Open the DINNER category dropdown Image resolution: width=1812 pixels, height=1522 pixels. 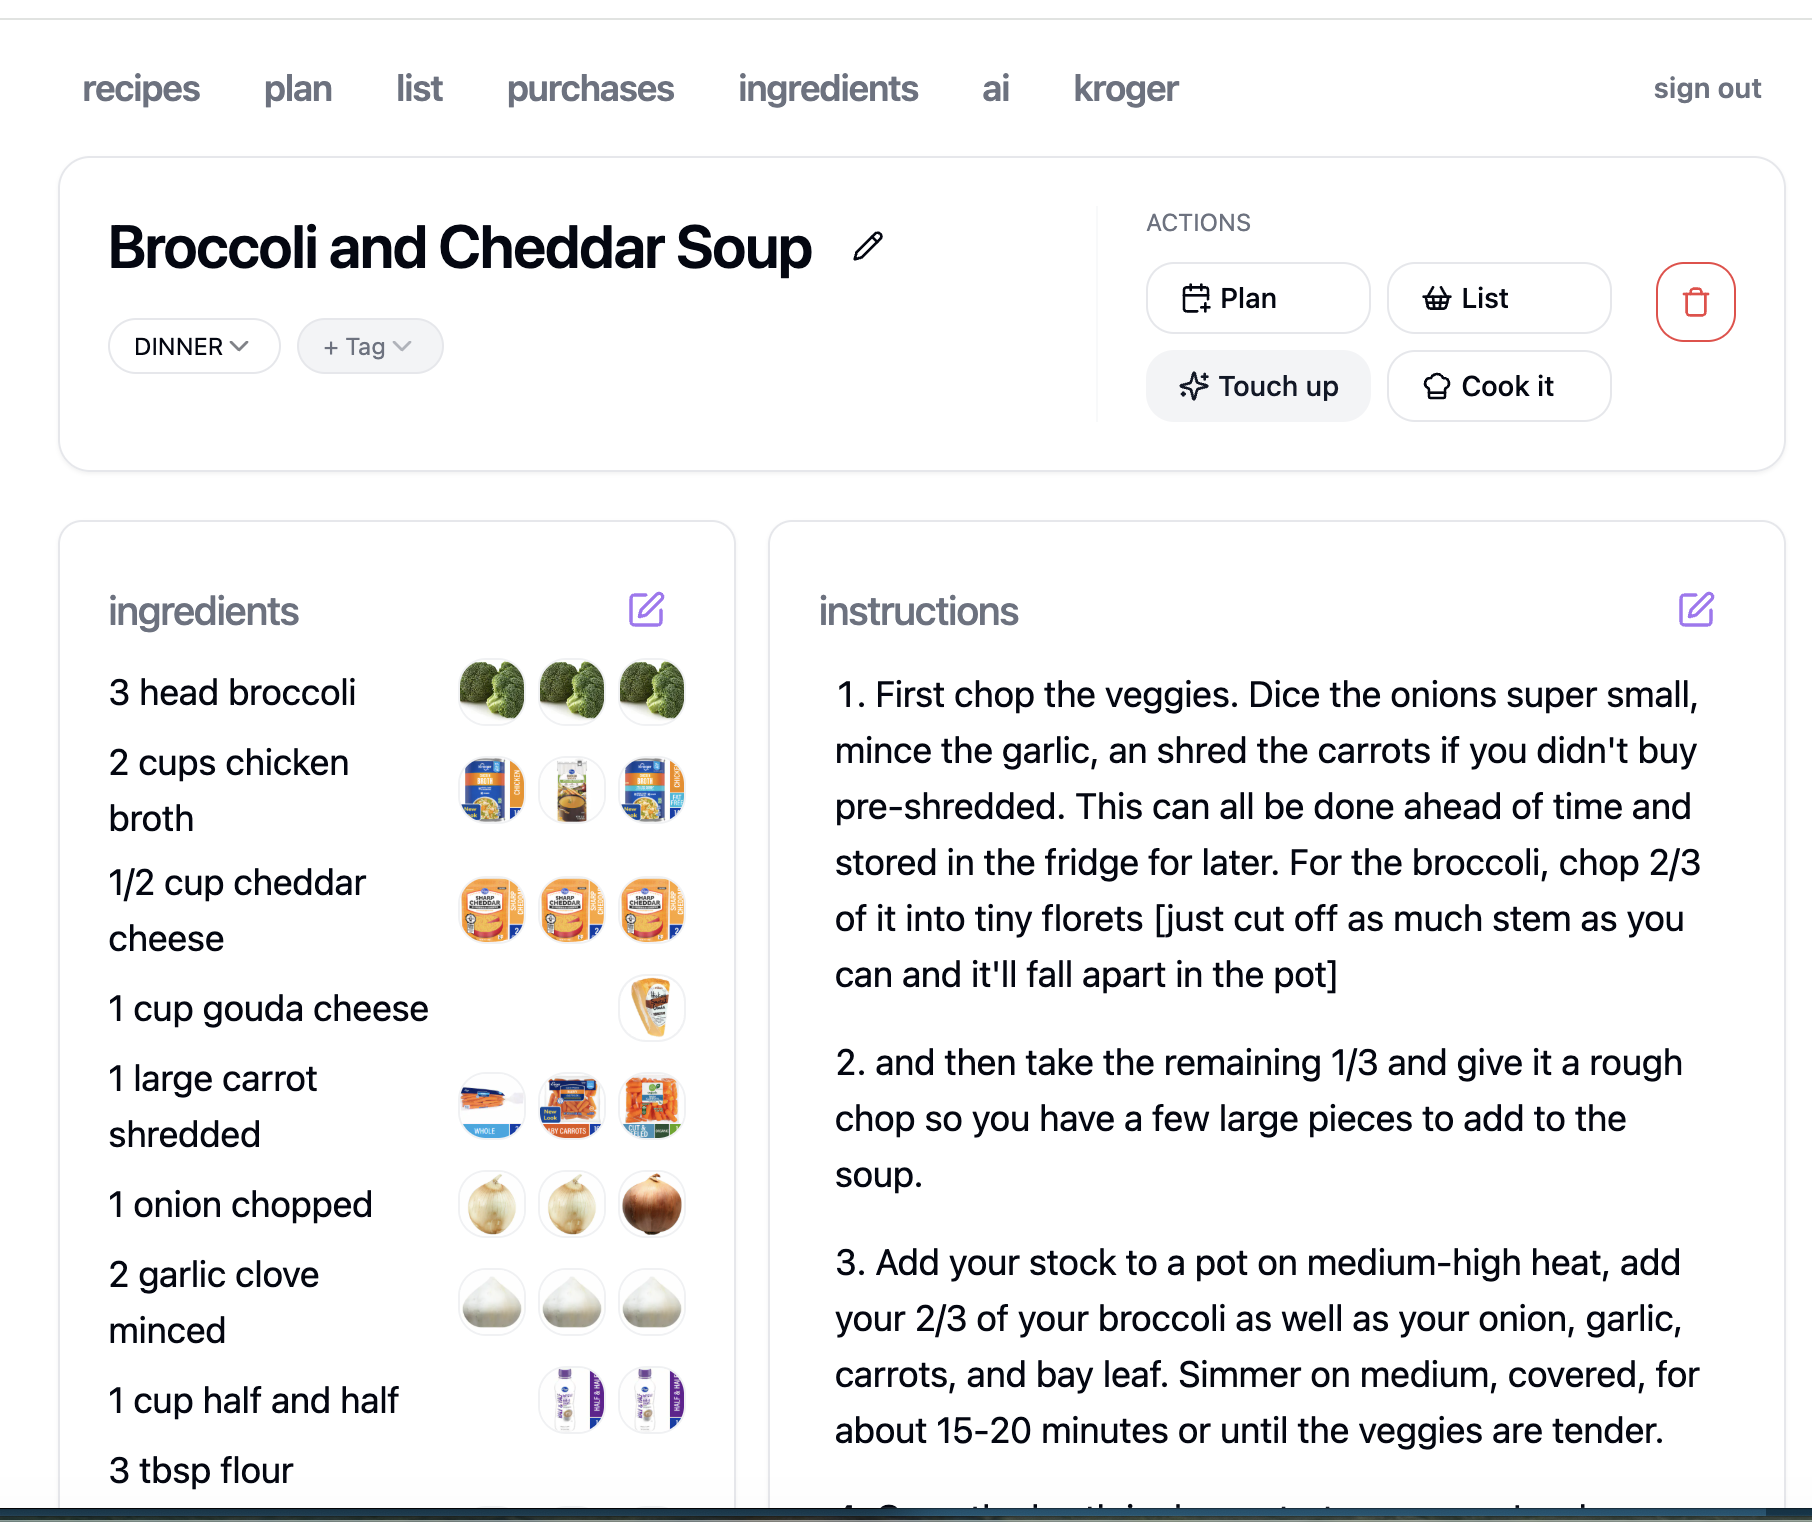[x=193, y=346]
